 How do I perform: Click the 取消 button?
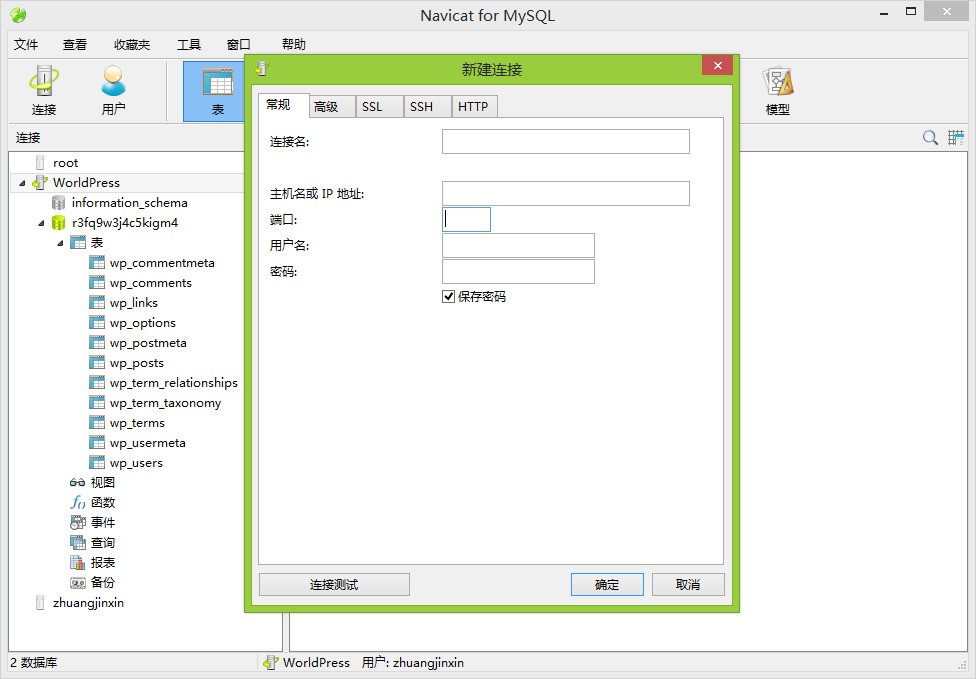[688, 584]
